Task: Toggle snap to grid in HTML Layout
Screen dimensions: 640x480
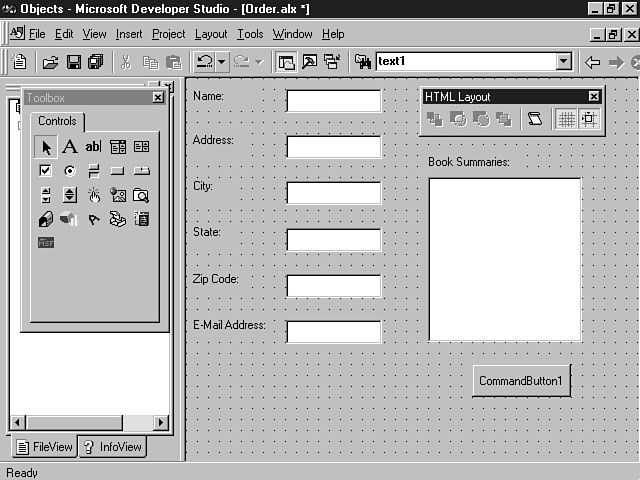Action: tap(589, 119)
